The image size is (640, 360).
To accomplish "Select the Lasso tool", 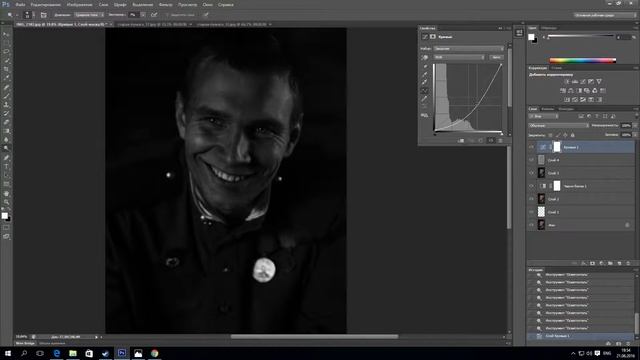I will click(6, 52).
